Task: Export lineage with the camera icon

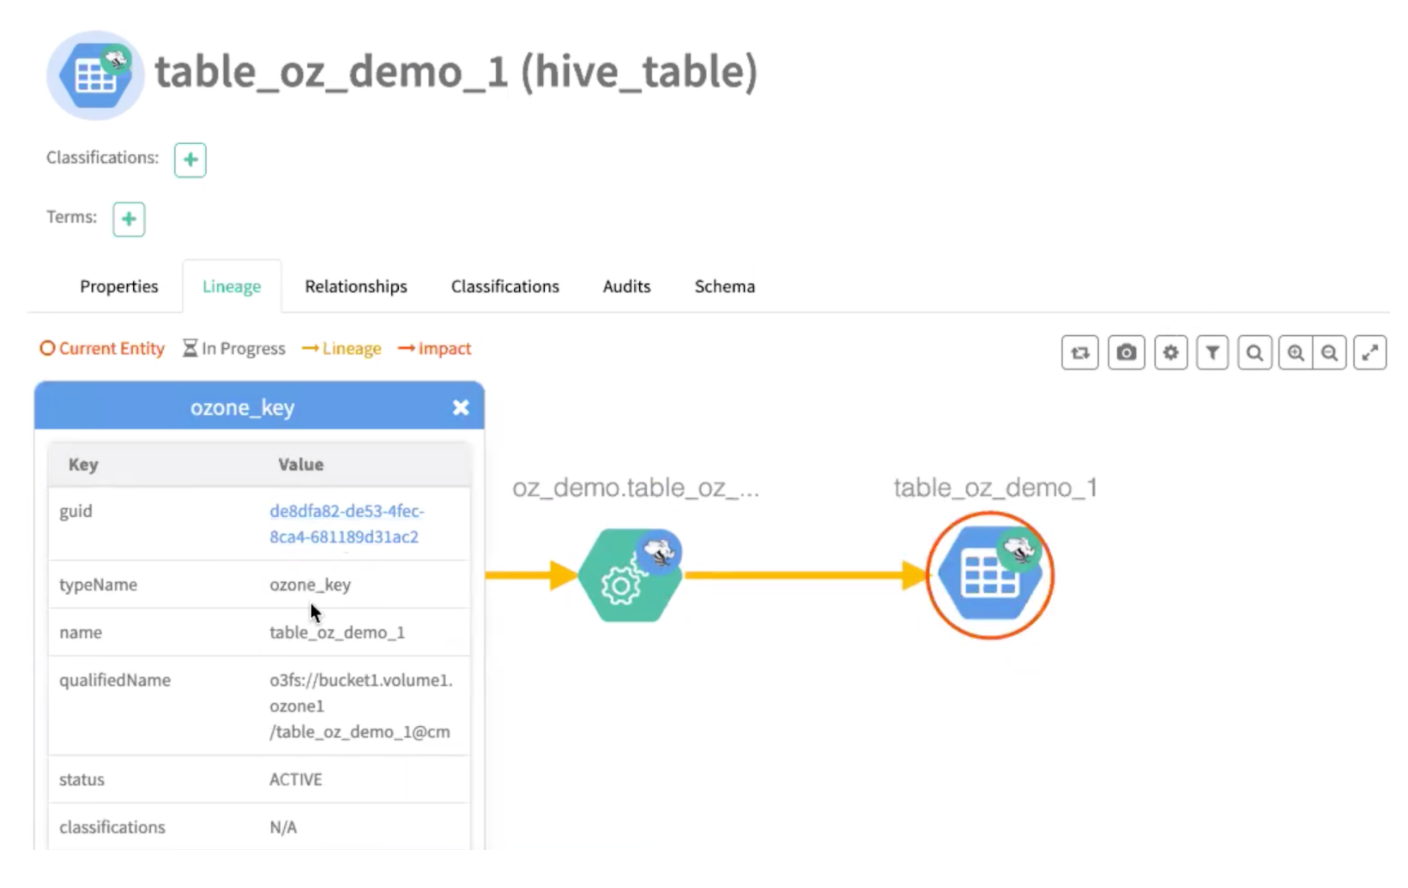Action: [x=1126, y=353]
